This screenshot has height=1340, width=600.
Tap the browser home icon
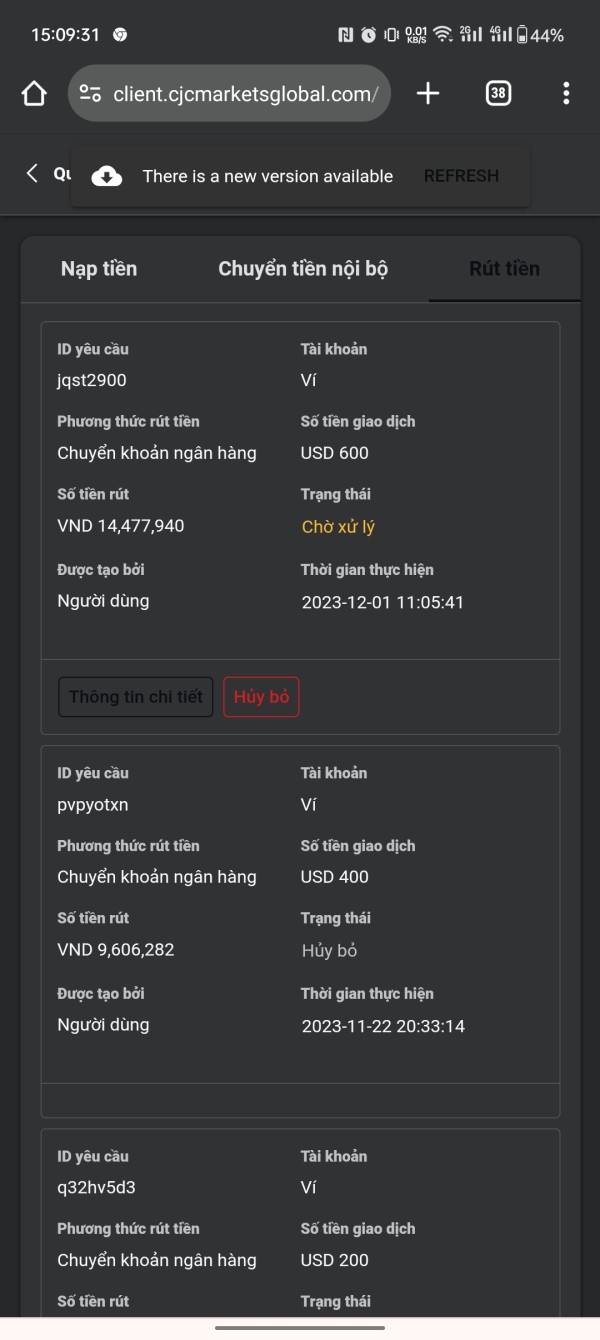point(34,94)
